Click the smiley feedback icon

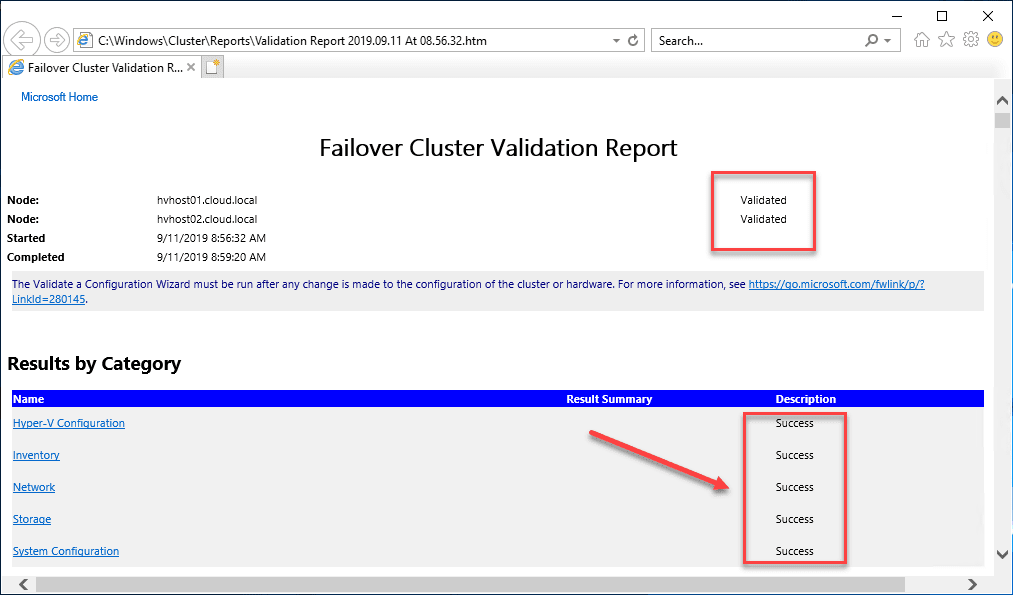[x=994, y=39]
